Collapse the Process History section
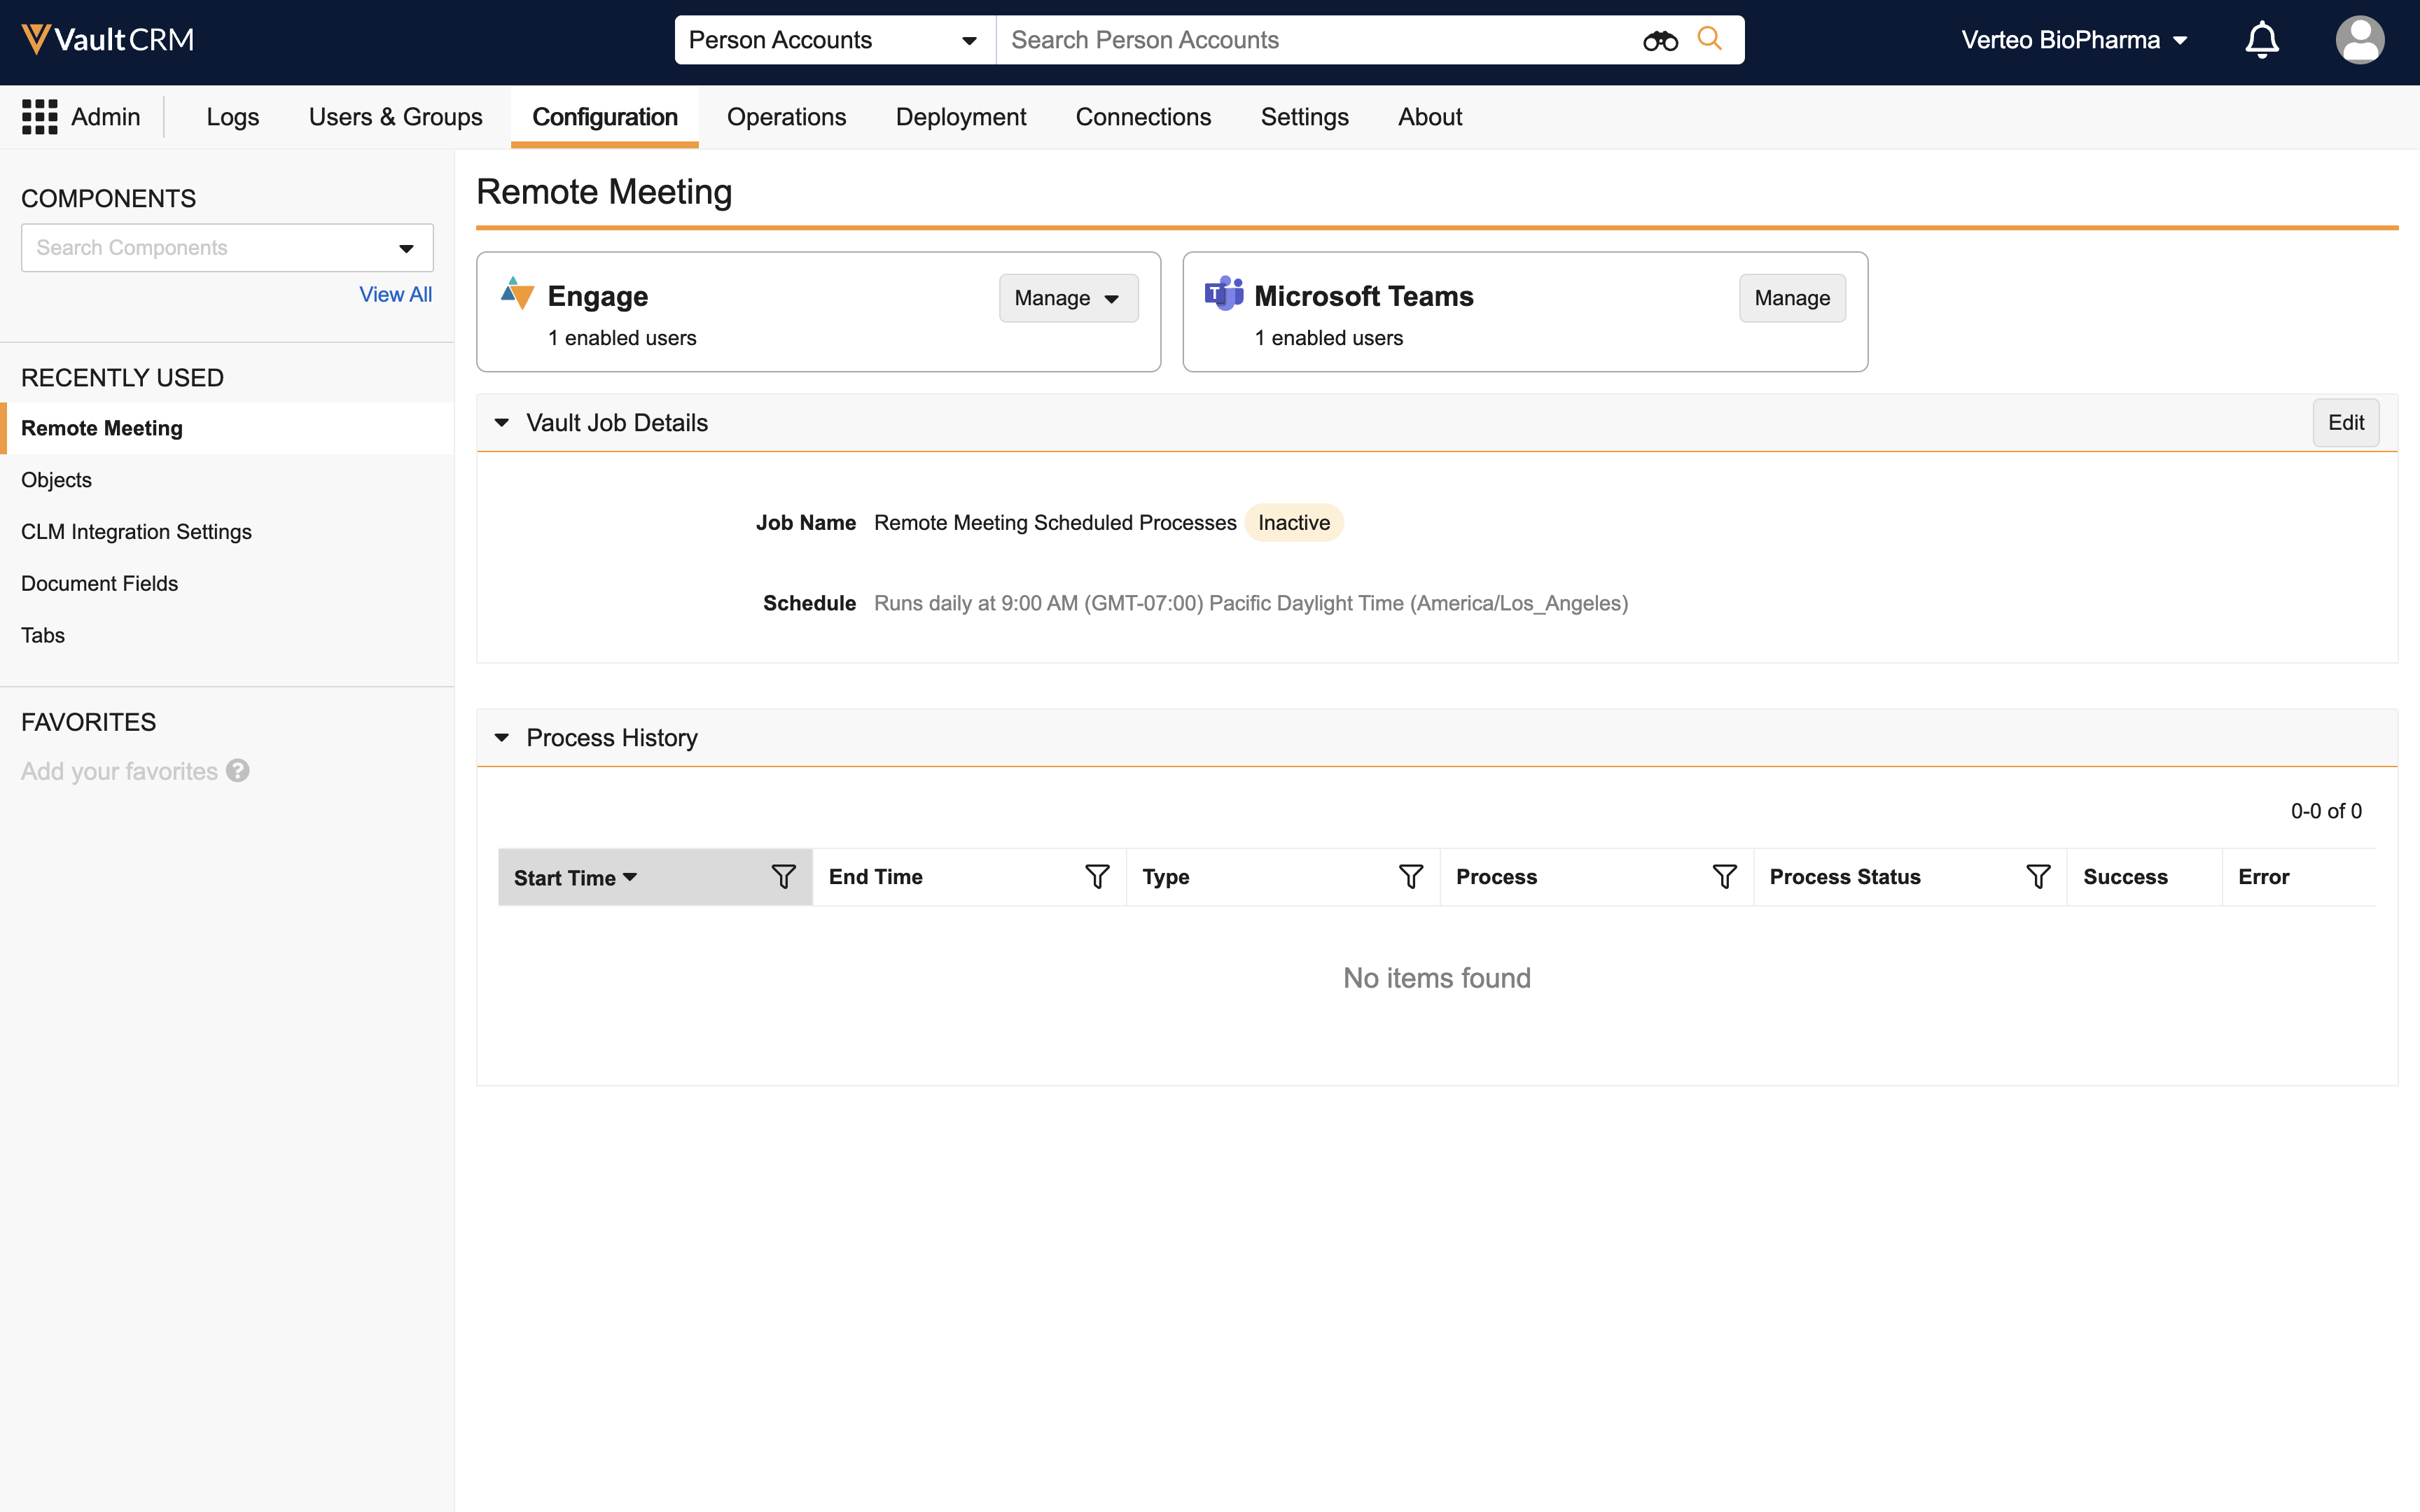The width and height of the screenshot is (2420, 1512). [x=502, y=738]
